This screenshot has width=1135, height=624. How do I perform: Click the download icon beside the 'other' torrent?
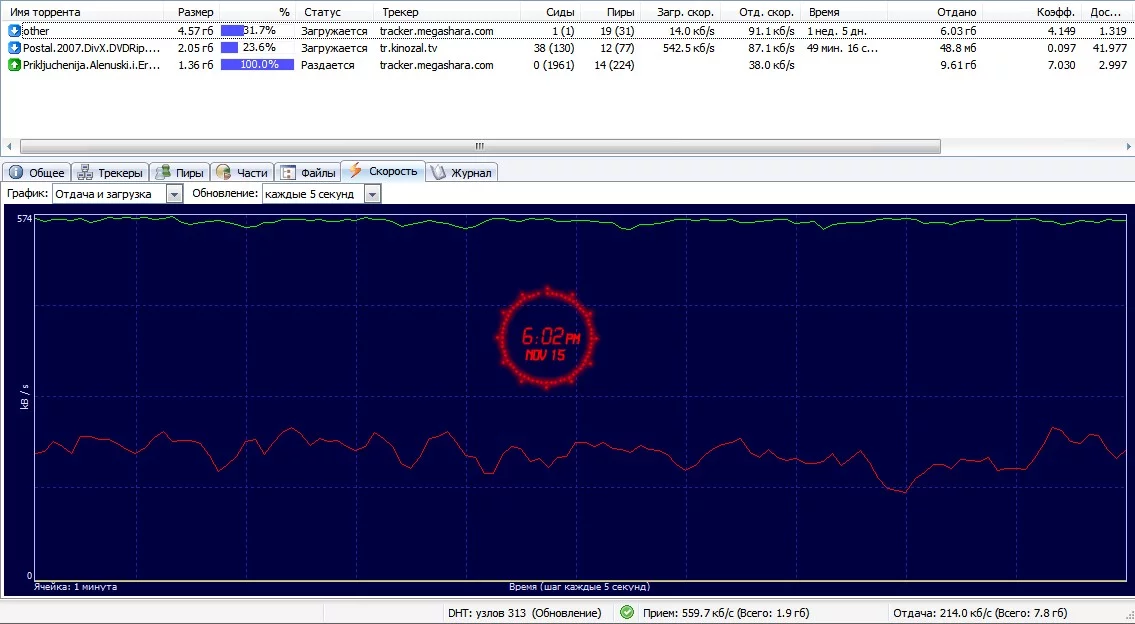pos(14,31)
